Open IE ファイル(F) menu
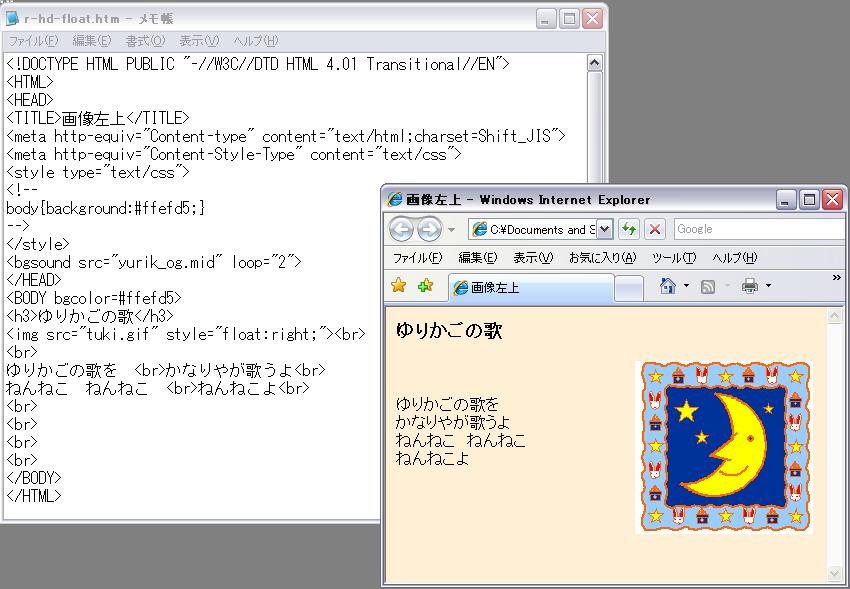The width and height of the screenshot is (850, 589). pos(417,258)
